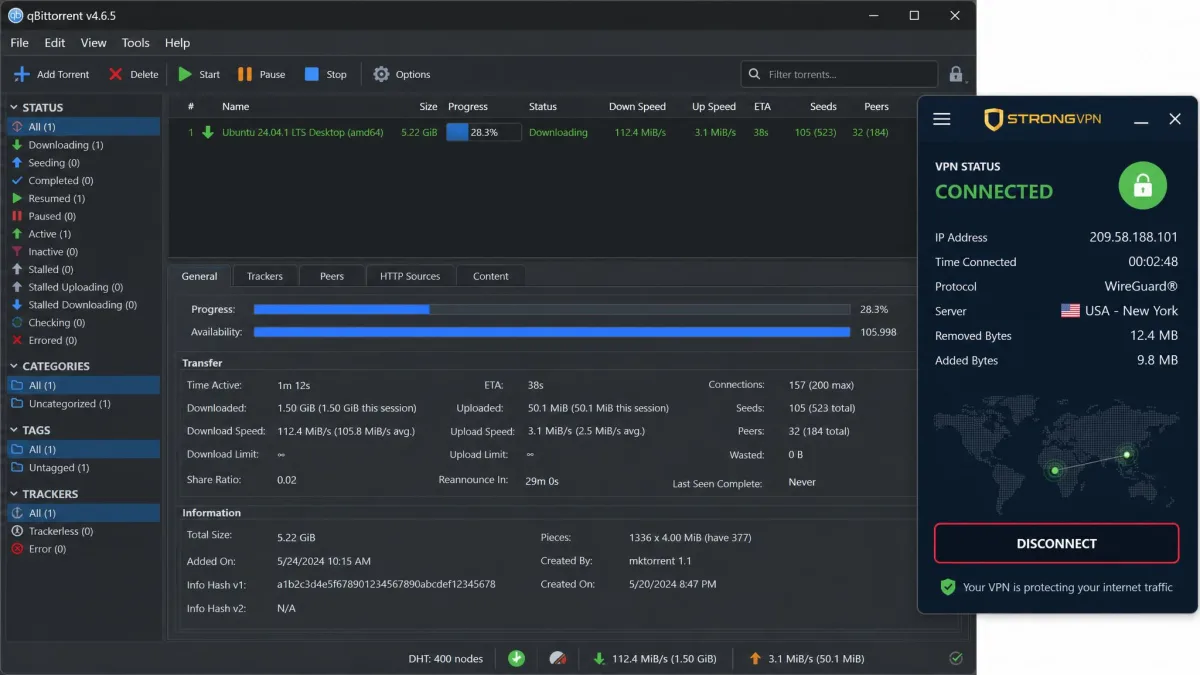This screenshot has width=1200, height=675.
Task: Click the green download arrow of Ubuntu torrent
Action: pyautogui.click(x=208, y=132)
